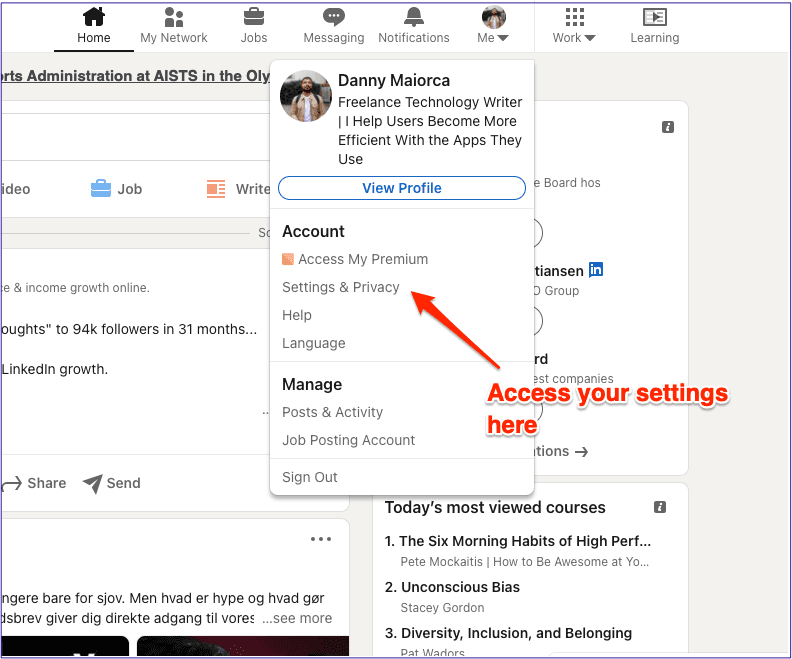Screen dimensions: 792x659
Task: Open Settings & Privacy
Action: 341,287
